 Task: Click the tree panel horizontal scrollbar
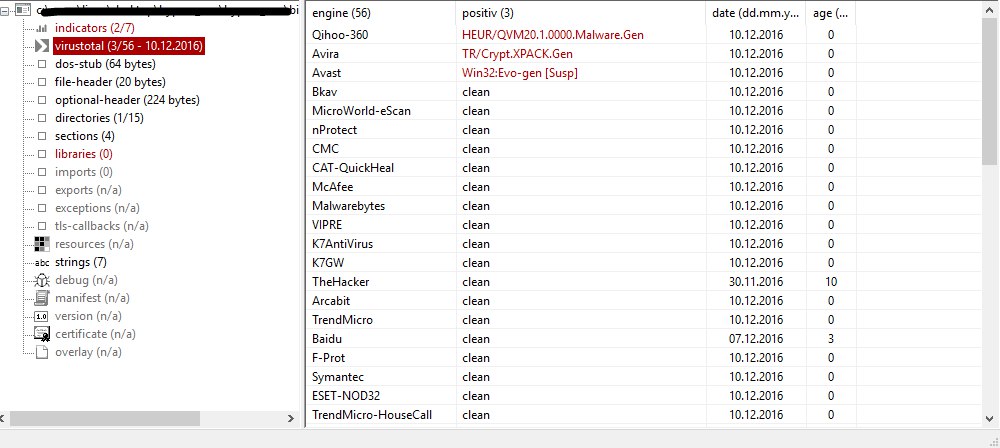point(100,418)
